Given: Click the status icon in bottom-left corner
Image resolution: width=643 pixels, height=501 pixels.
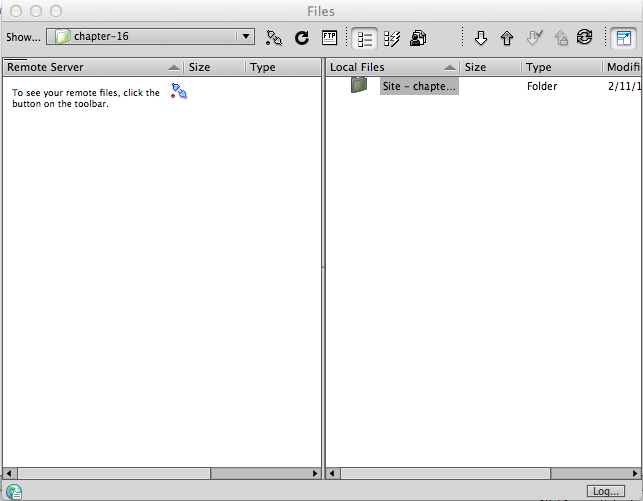Looking at the screenshot, I should point(13,491).
